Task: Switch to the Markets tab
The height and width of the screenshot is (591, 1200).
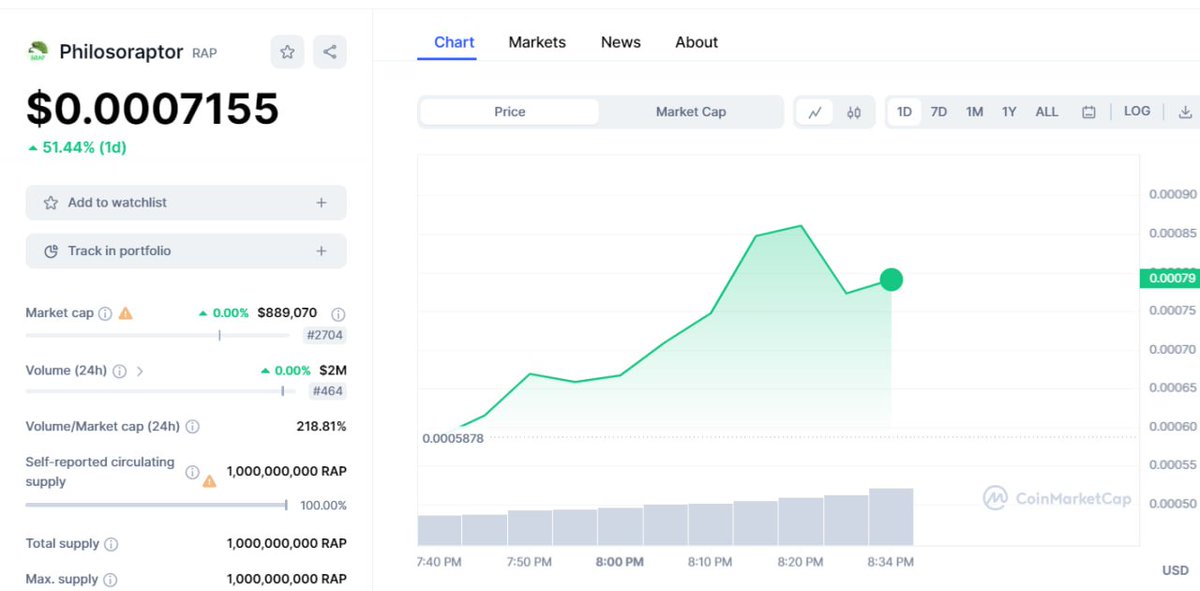Action: click(537, 42)
